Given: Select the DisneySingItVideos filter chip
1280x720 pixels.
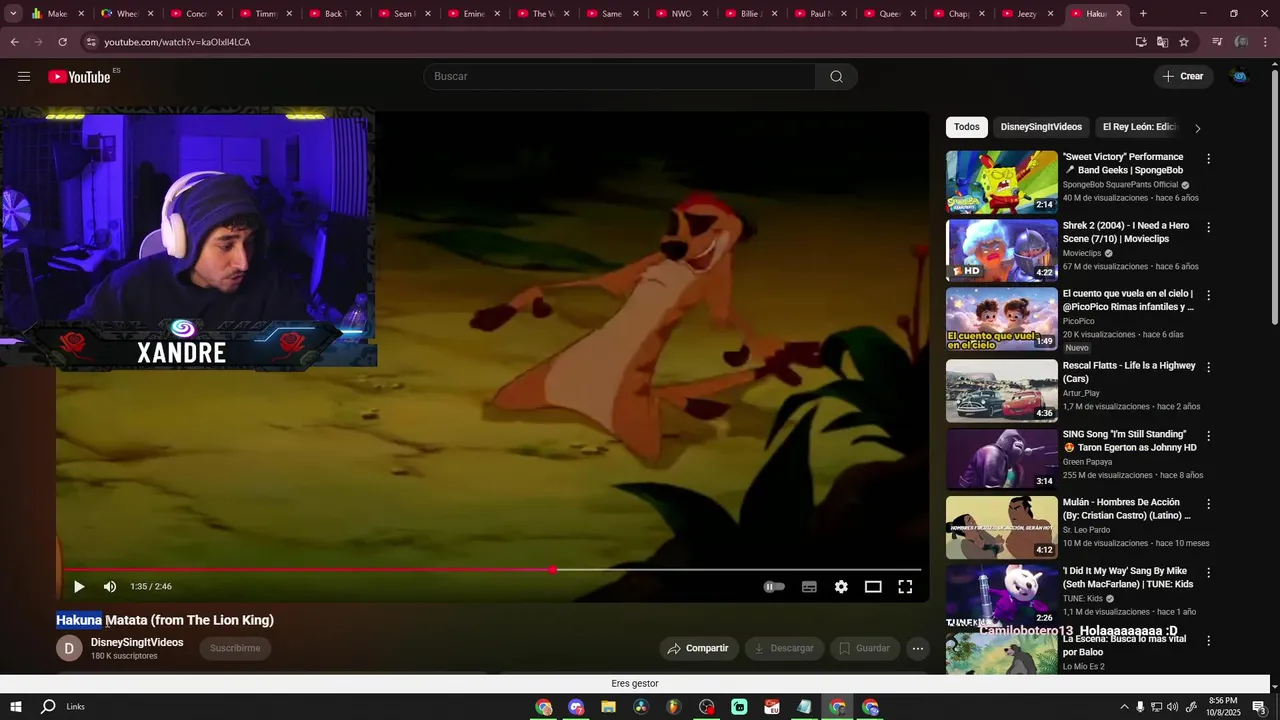Looking at the screenshot, I should point(1041,127).
